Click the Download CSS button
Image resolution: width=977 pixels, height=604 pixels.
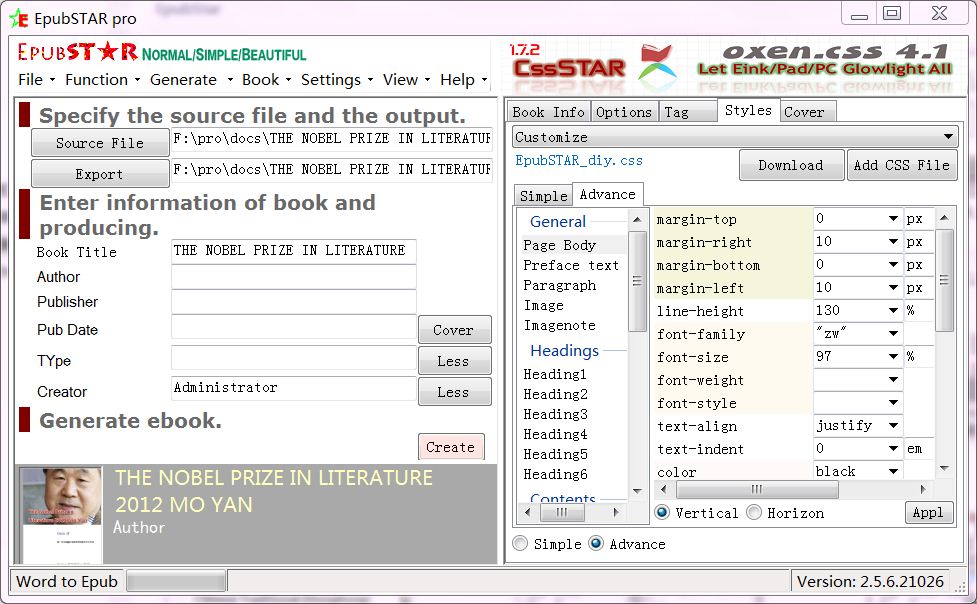point(791,165)
